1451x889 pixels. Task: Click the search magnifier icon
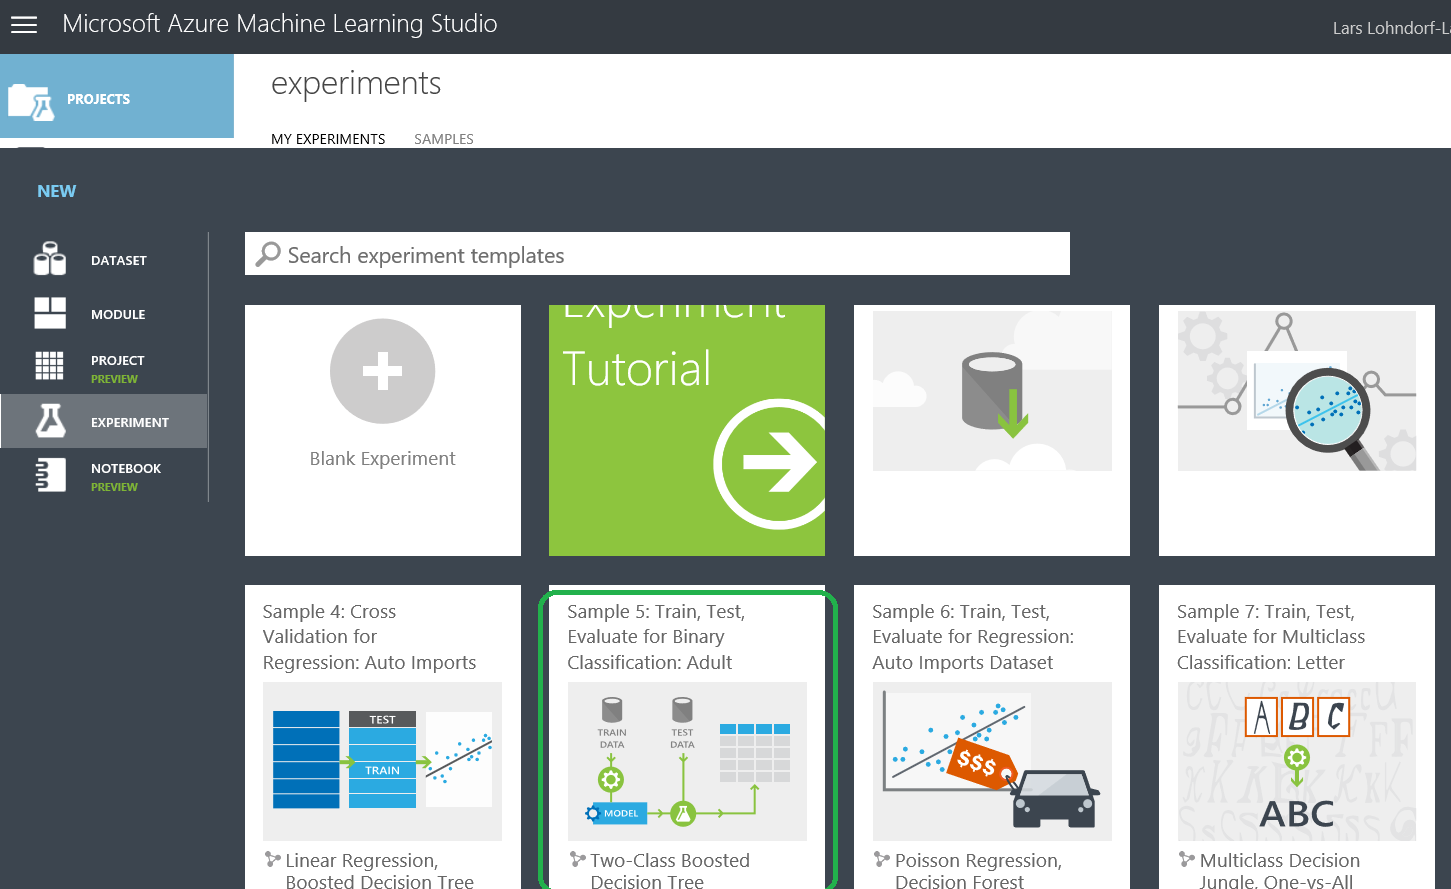tap(268, 254)
